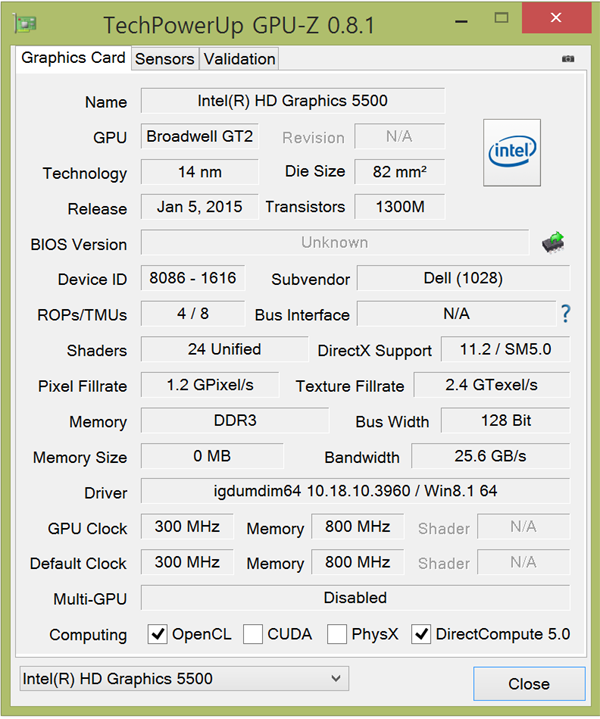Click the Shaders value 24 Unified
The height and width of the screenshot is (719, 600).
coord(224,349)
